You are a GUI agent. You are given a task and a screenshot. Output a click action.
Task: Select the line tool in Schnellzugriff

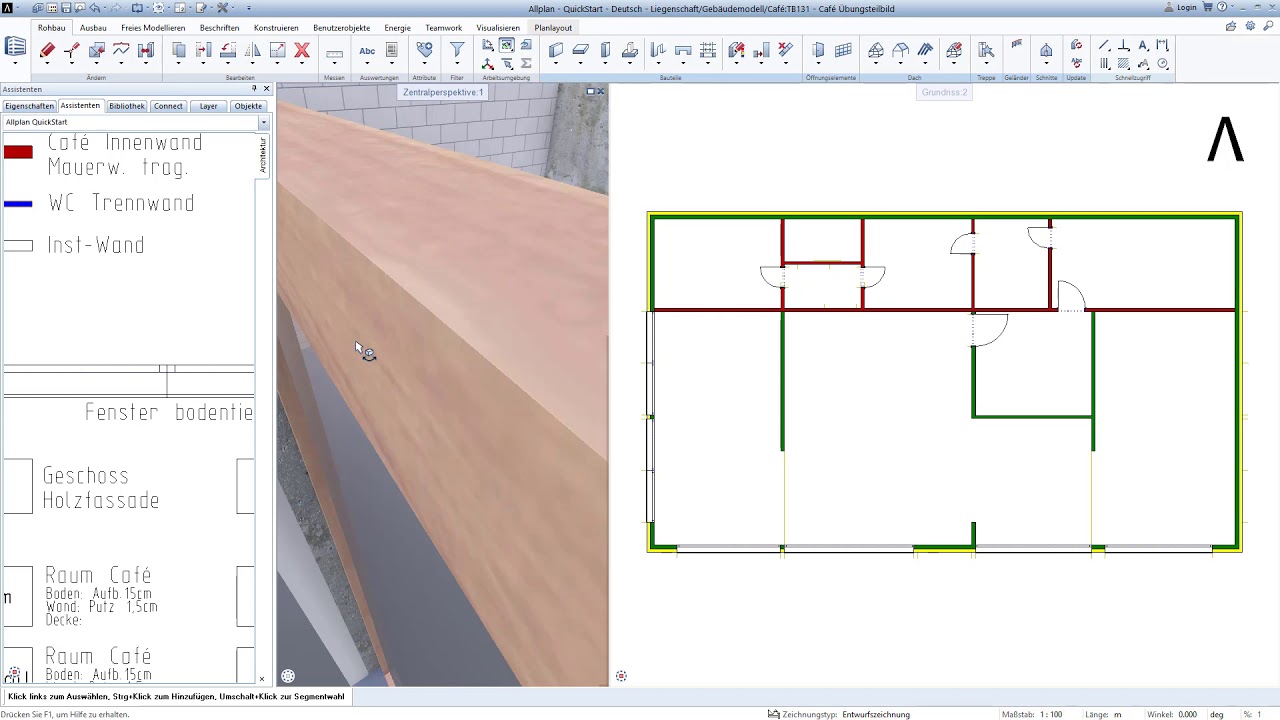coord(1104,45)
